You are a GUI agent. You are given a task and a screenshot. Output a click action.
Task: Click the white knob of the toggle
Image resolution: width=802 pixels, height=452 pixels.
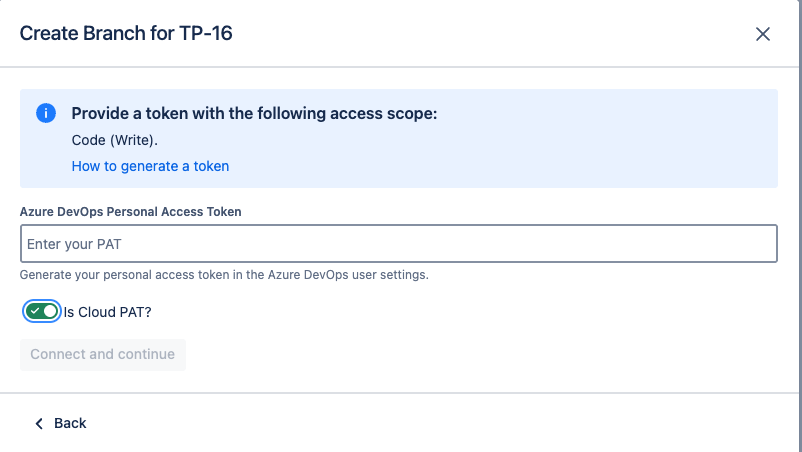(50, 311)
